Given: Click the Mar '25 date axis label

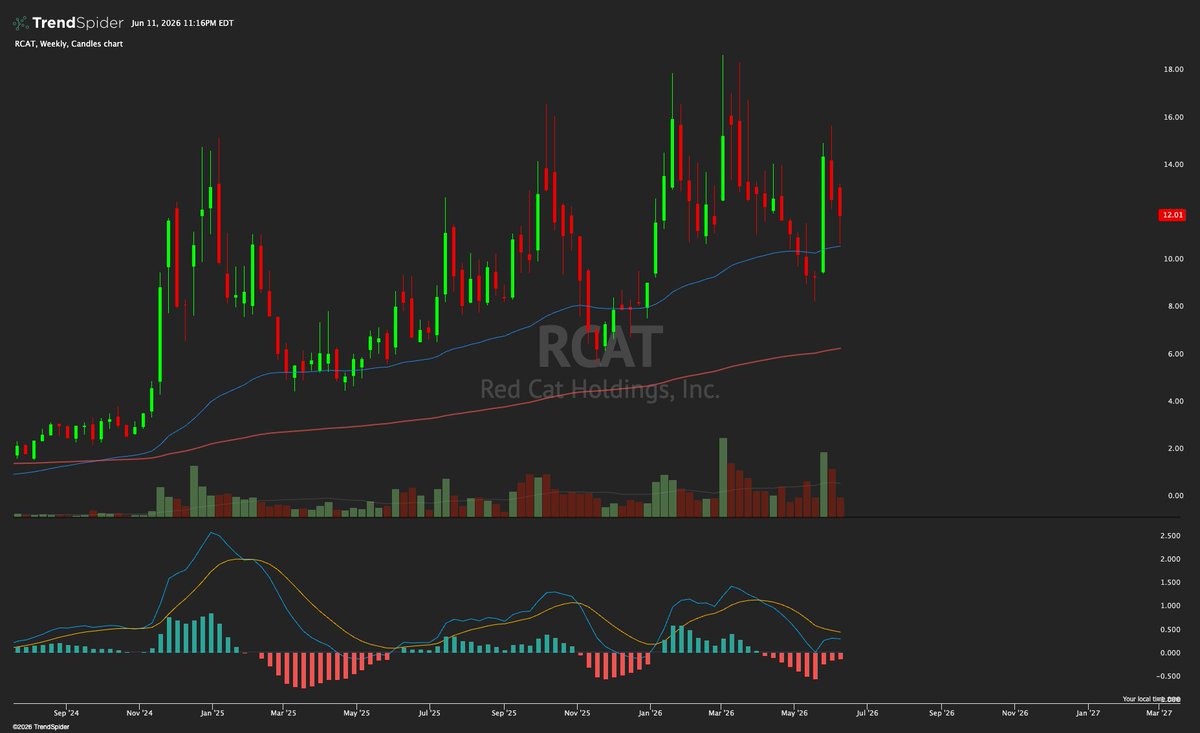Looking at the screenshot, I should 283,714.
